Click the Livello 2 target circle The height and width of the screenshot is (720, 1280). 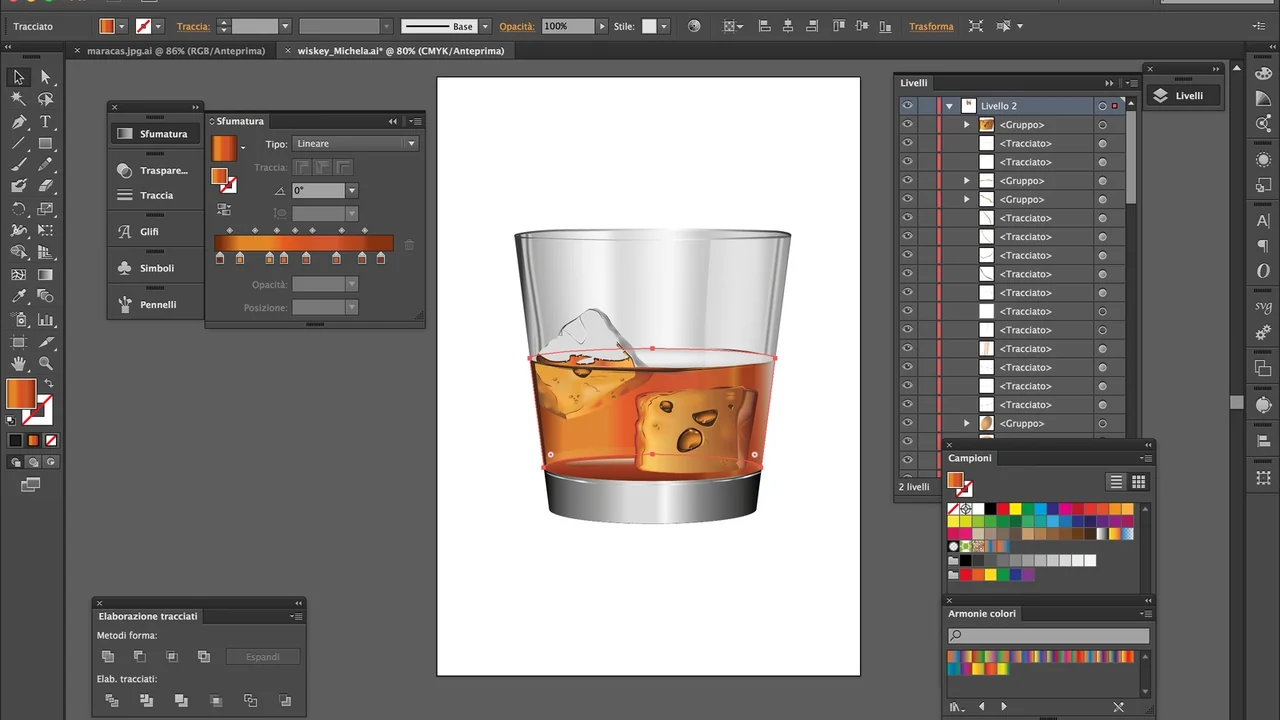click(x=1102, y=106)
